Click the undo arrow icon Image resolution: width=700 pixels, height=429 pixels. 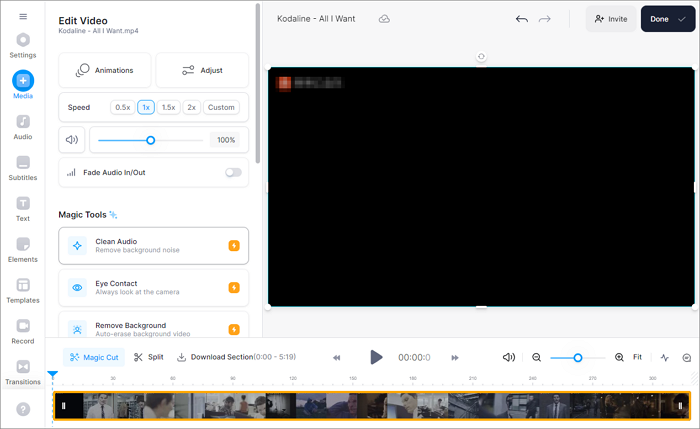click(521, 19)
